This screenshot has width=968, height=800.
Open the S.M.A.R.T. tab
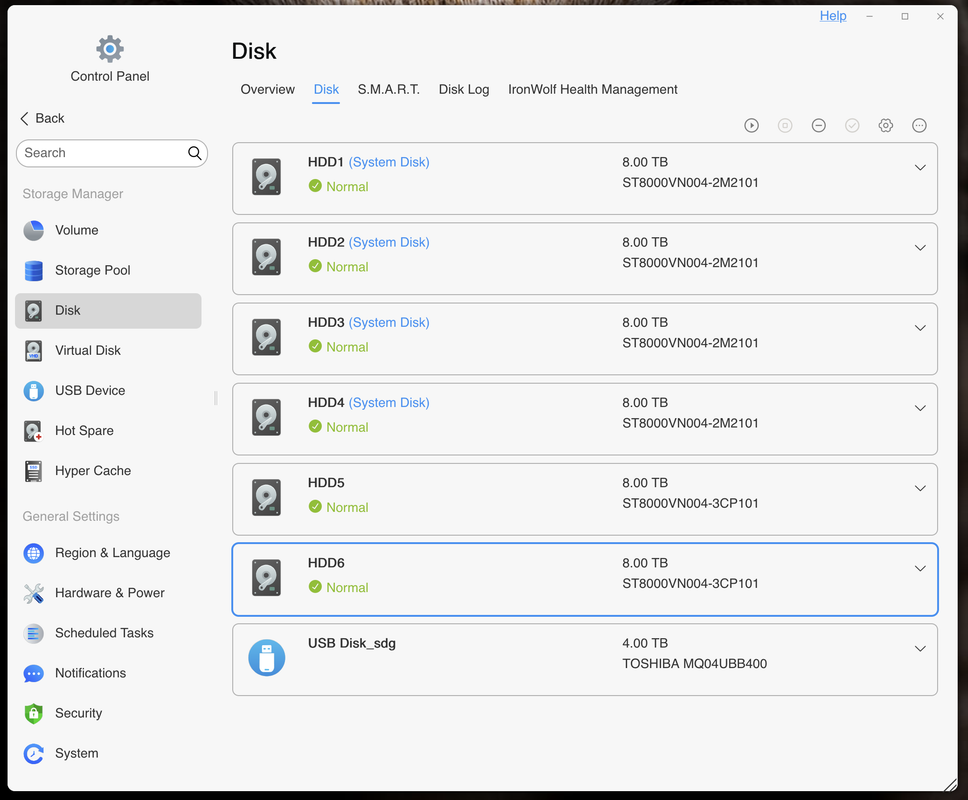pyautogui.click(x=388, y=90)
